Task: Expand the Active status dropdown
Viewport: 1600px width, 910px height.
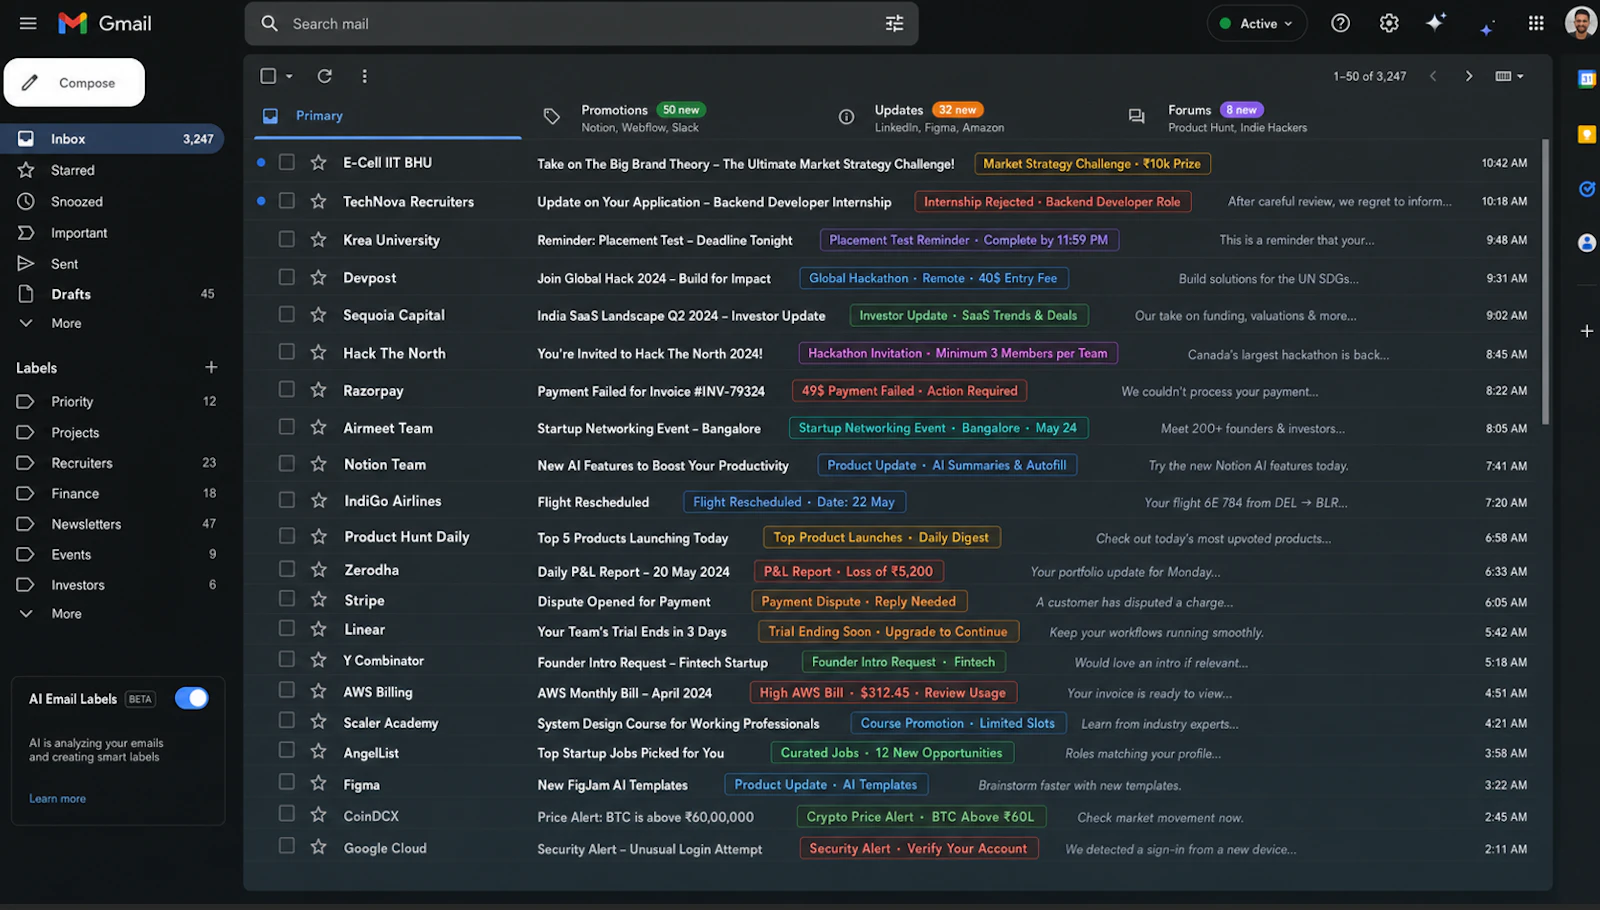Action: pos(1257,23)
